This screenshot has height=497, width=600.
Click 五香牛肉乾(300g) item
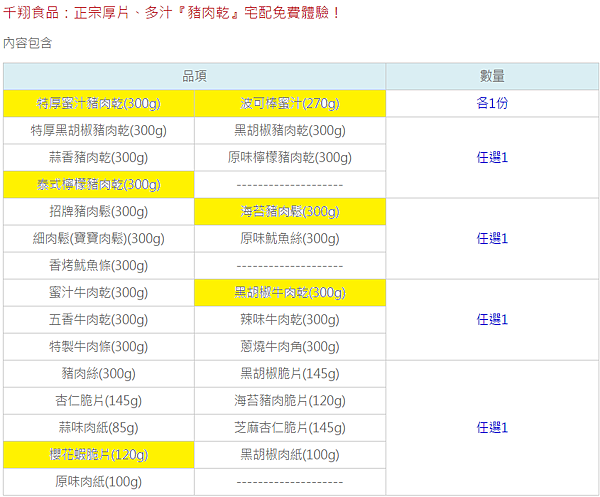coord(99,320)
